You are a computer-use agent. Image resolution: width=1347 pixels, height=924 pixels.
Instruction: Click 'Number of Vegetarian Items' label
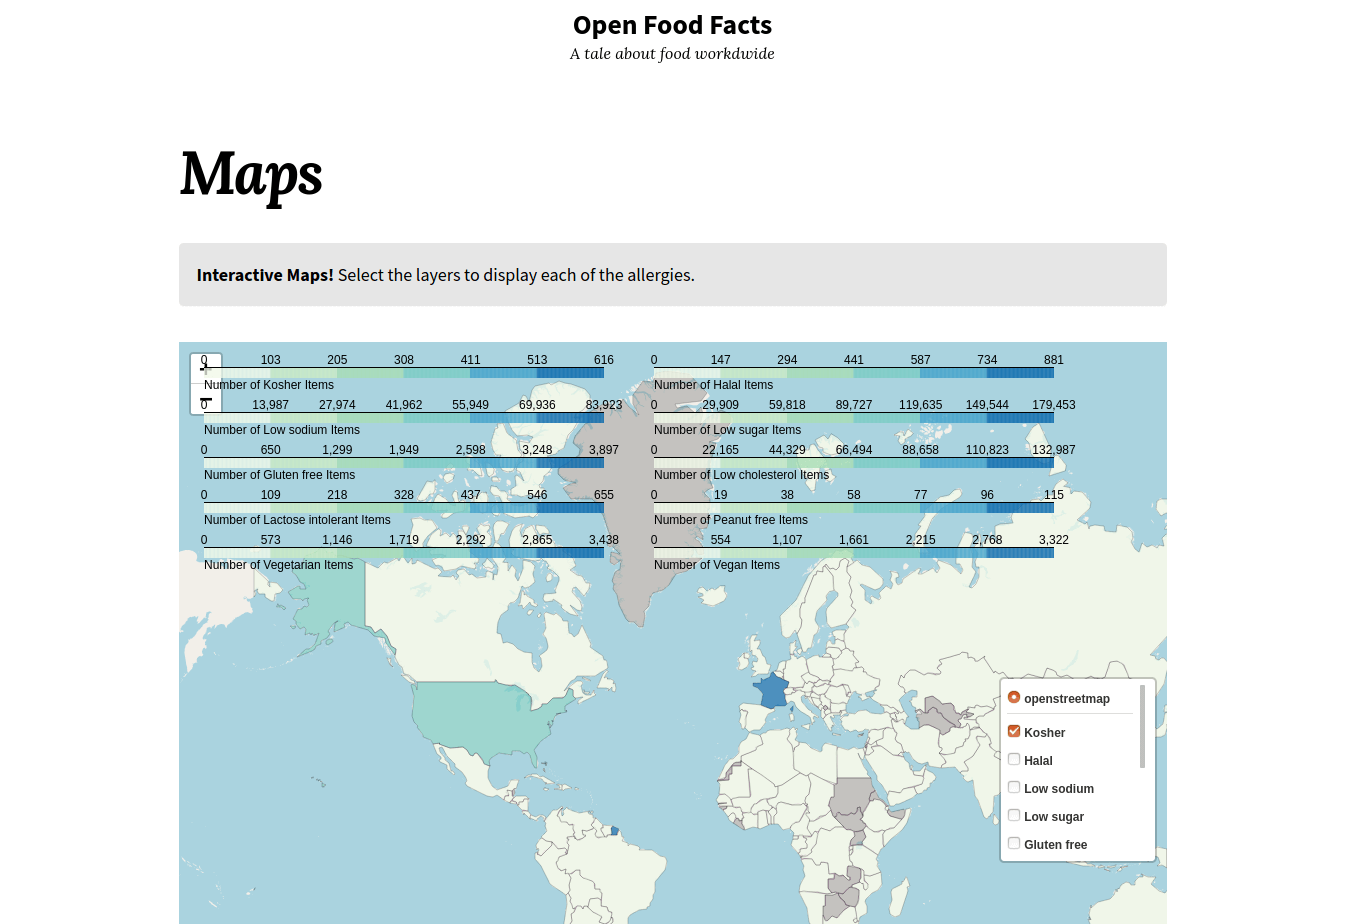(278, 565)
